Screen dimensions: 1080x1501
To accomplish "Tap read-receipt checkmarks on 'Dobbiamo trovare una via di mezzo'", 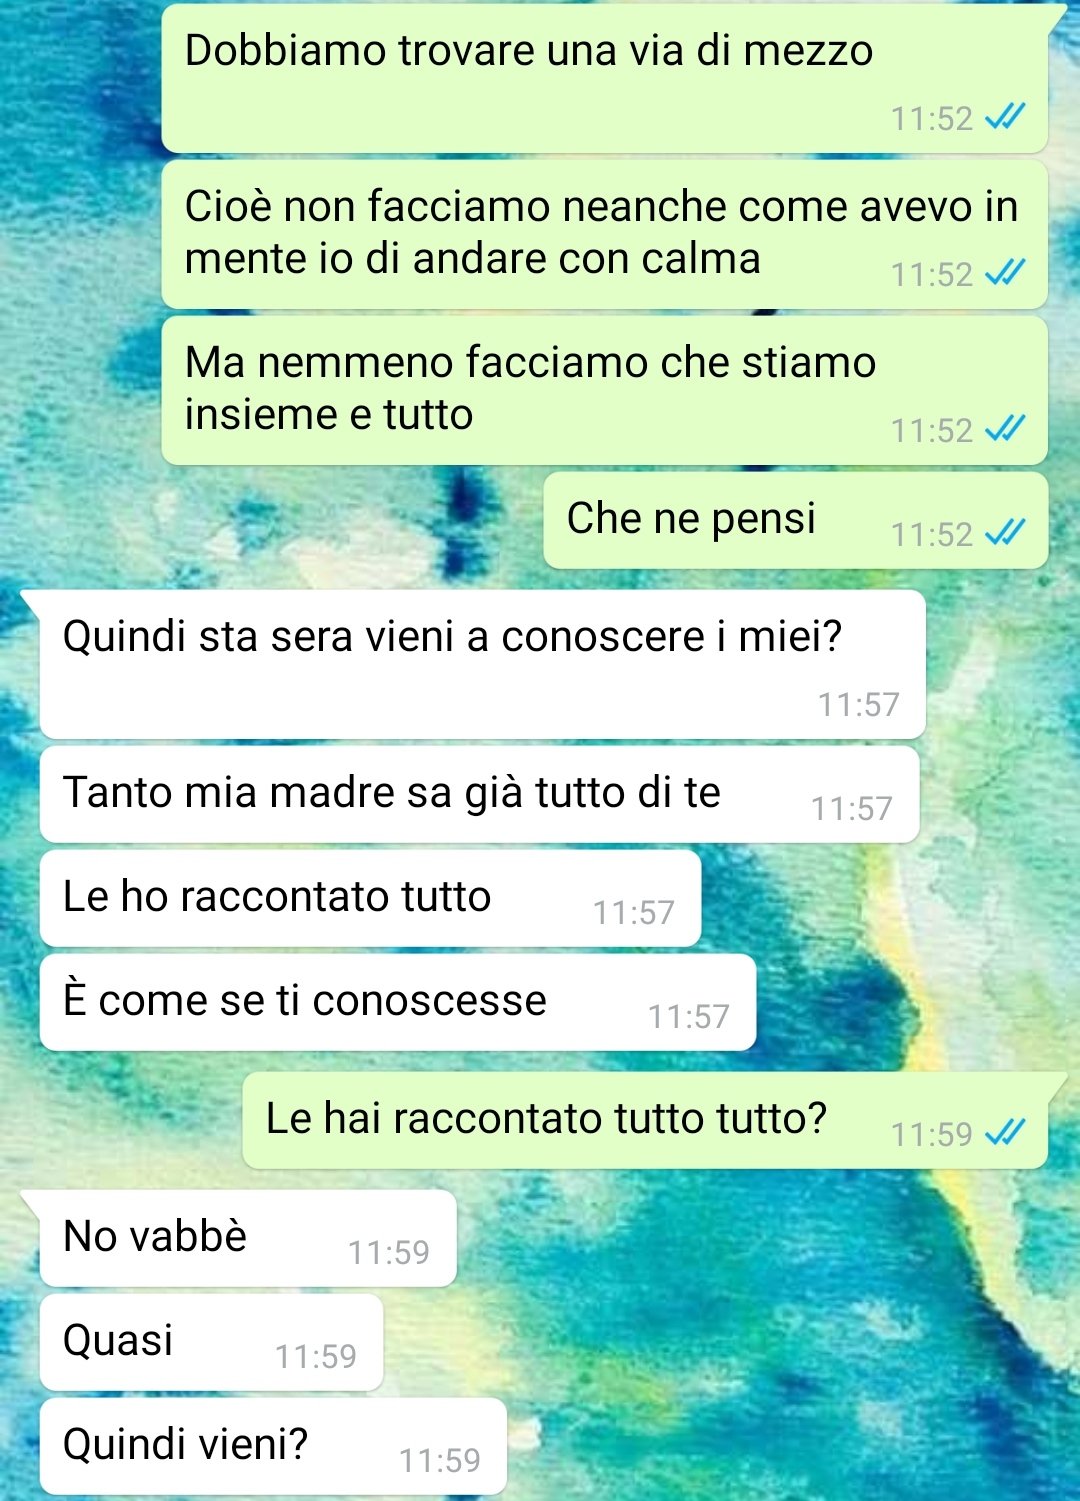I will (1005, 118).
